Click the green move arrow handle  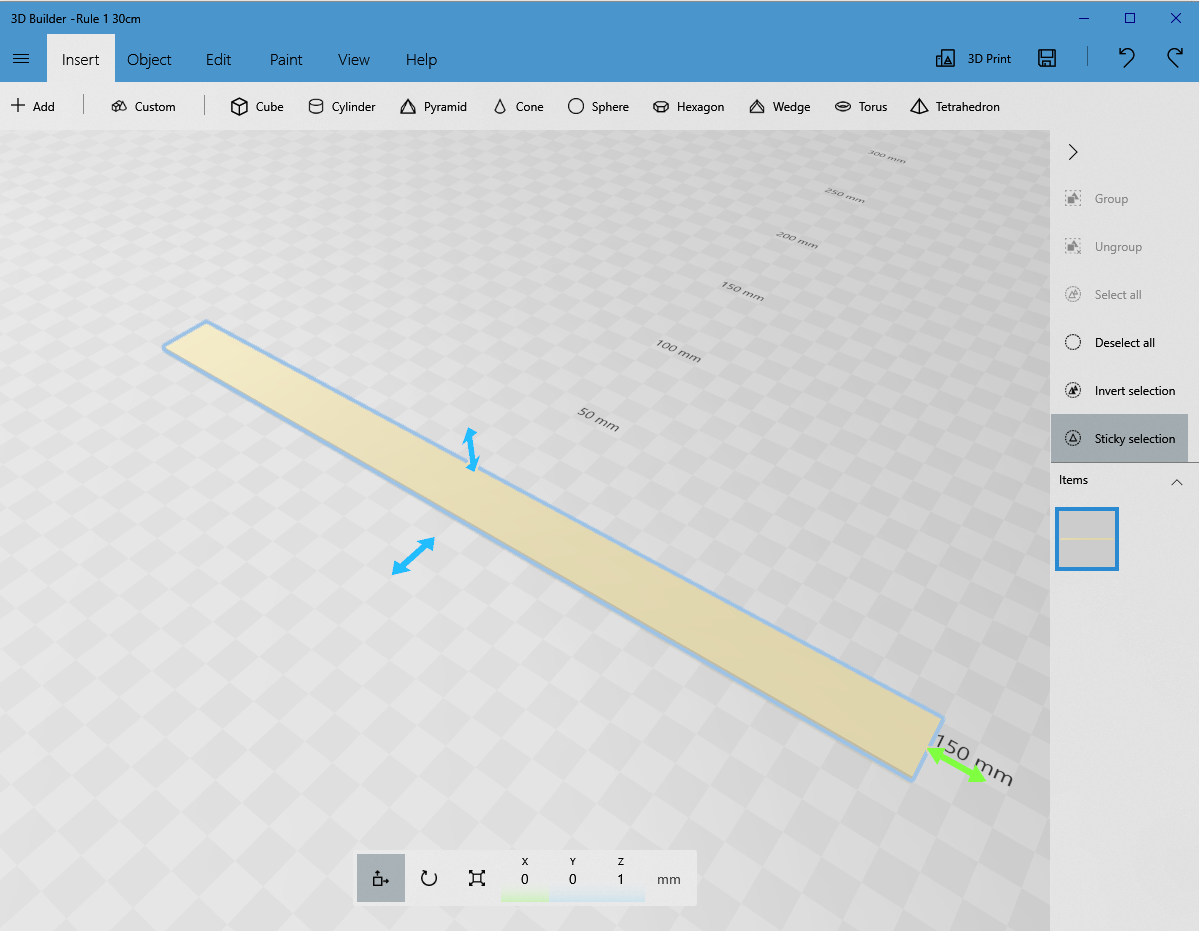(x=956, y=764)
